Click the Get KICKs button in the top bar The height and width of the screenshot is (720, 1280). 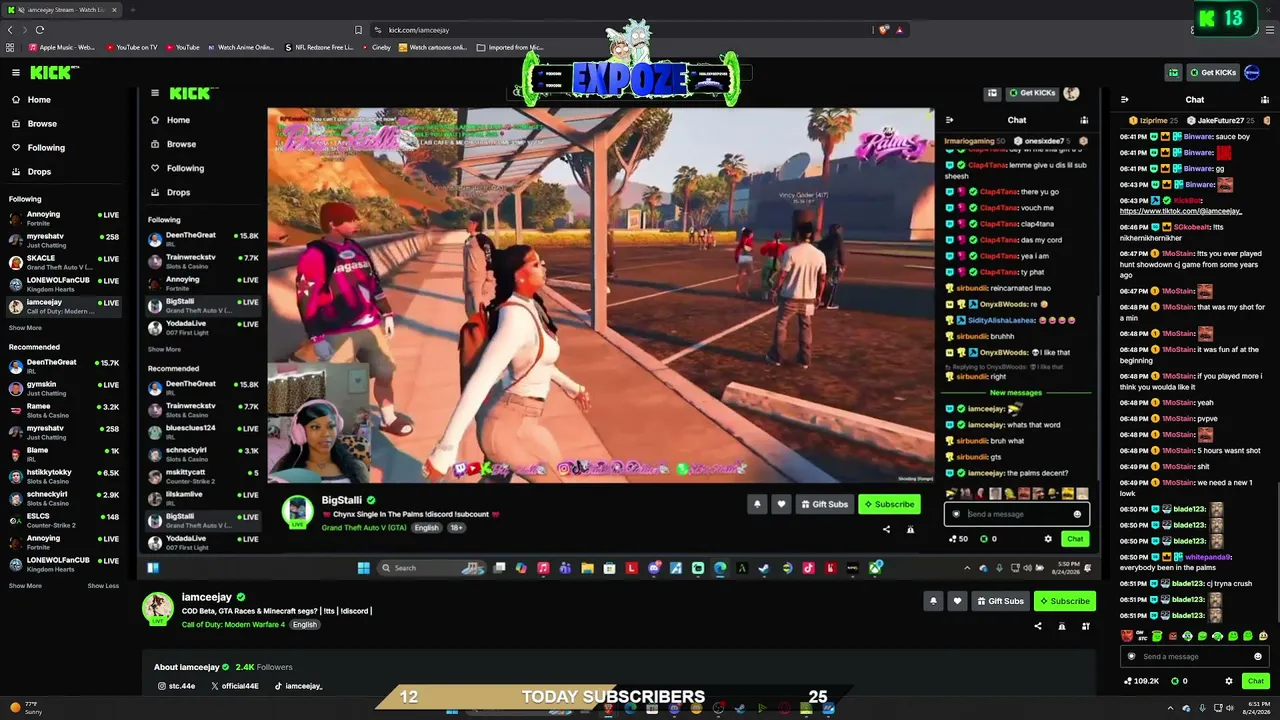tap(1213, 72)
